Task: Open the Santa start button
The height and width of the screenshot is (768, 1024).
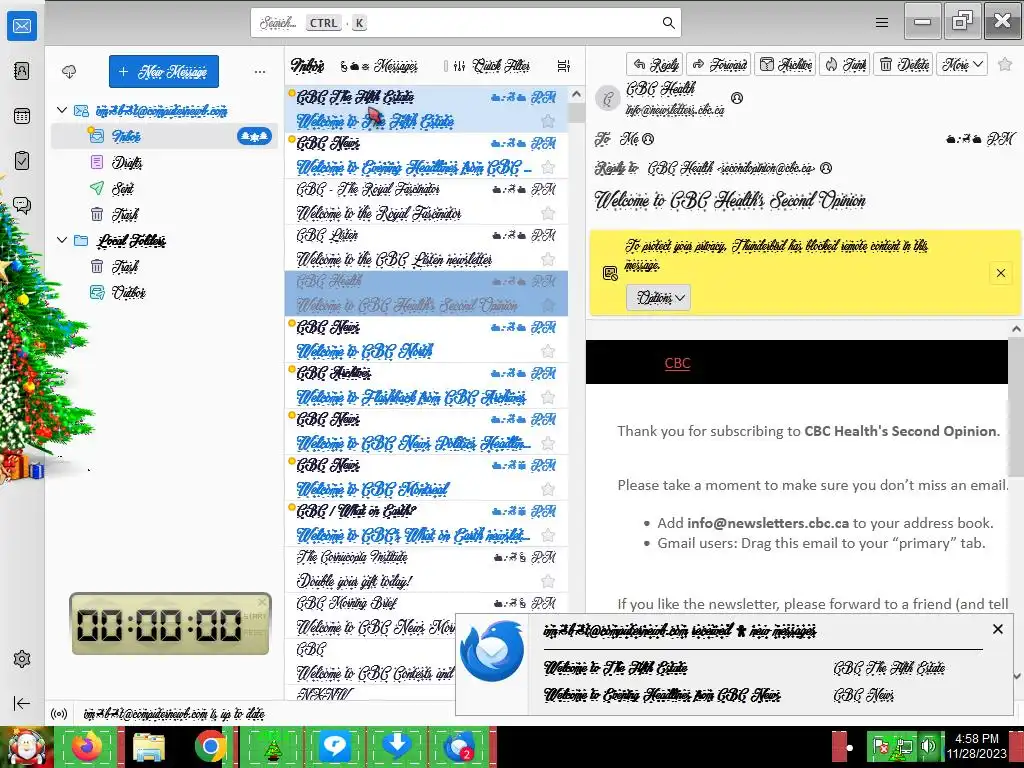Action: [26, 747]
